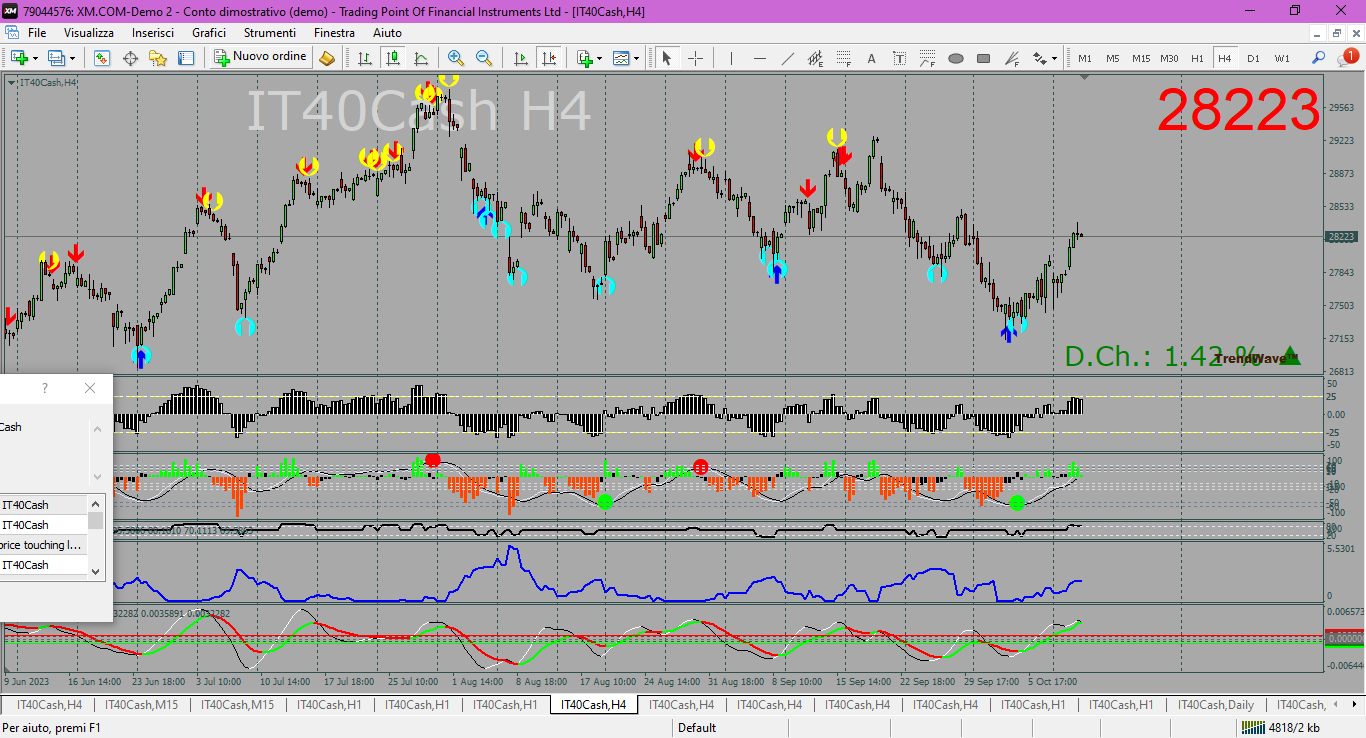This screenshot has width=1366, height=738.
Task: Draw an ellipse shape
Action: point(956,58)
